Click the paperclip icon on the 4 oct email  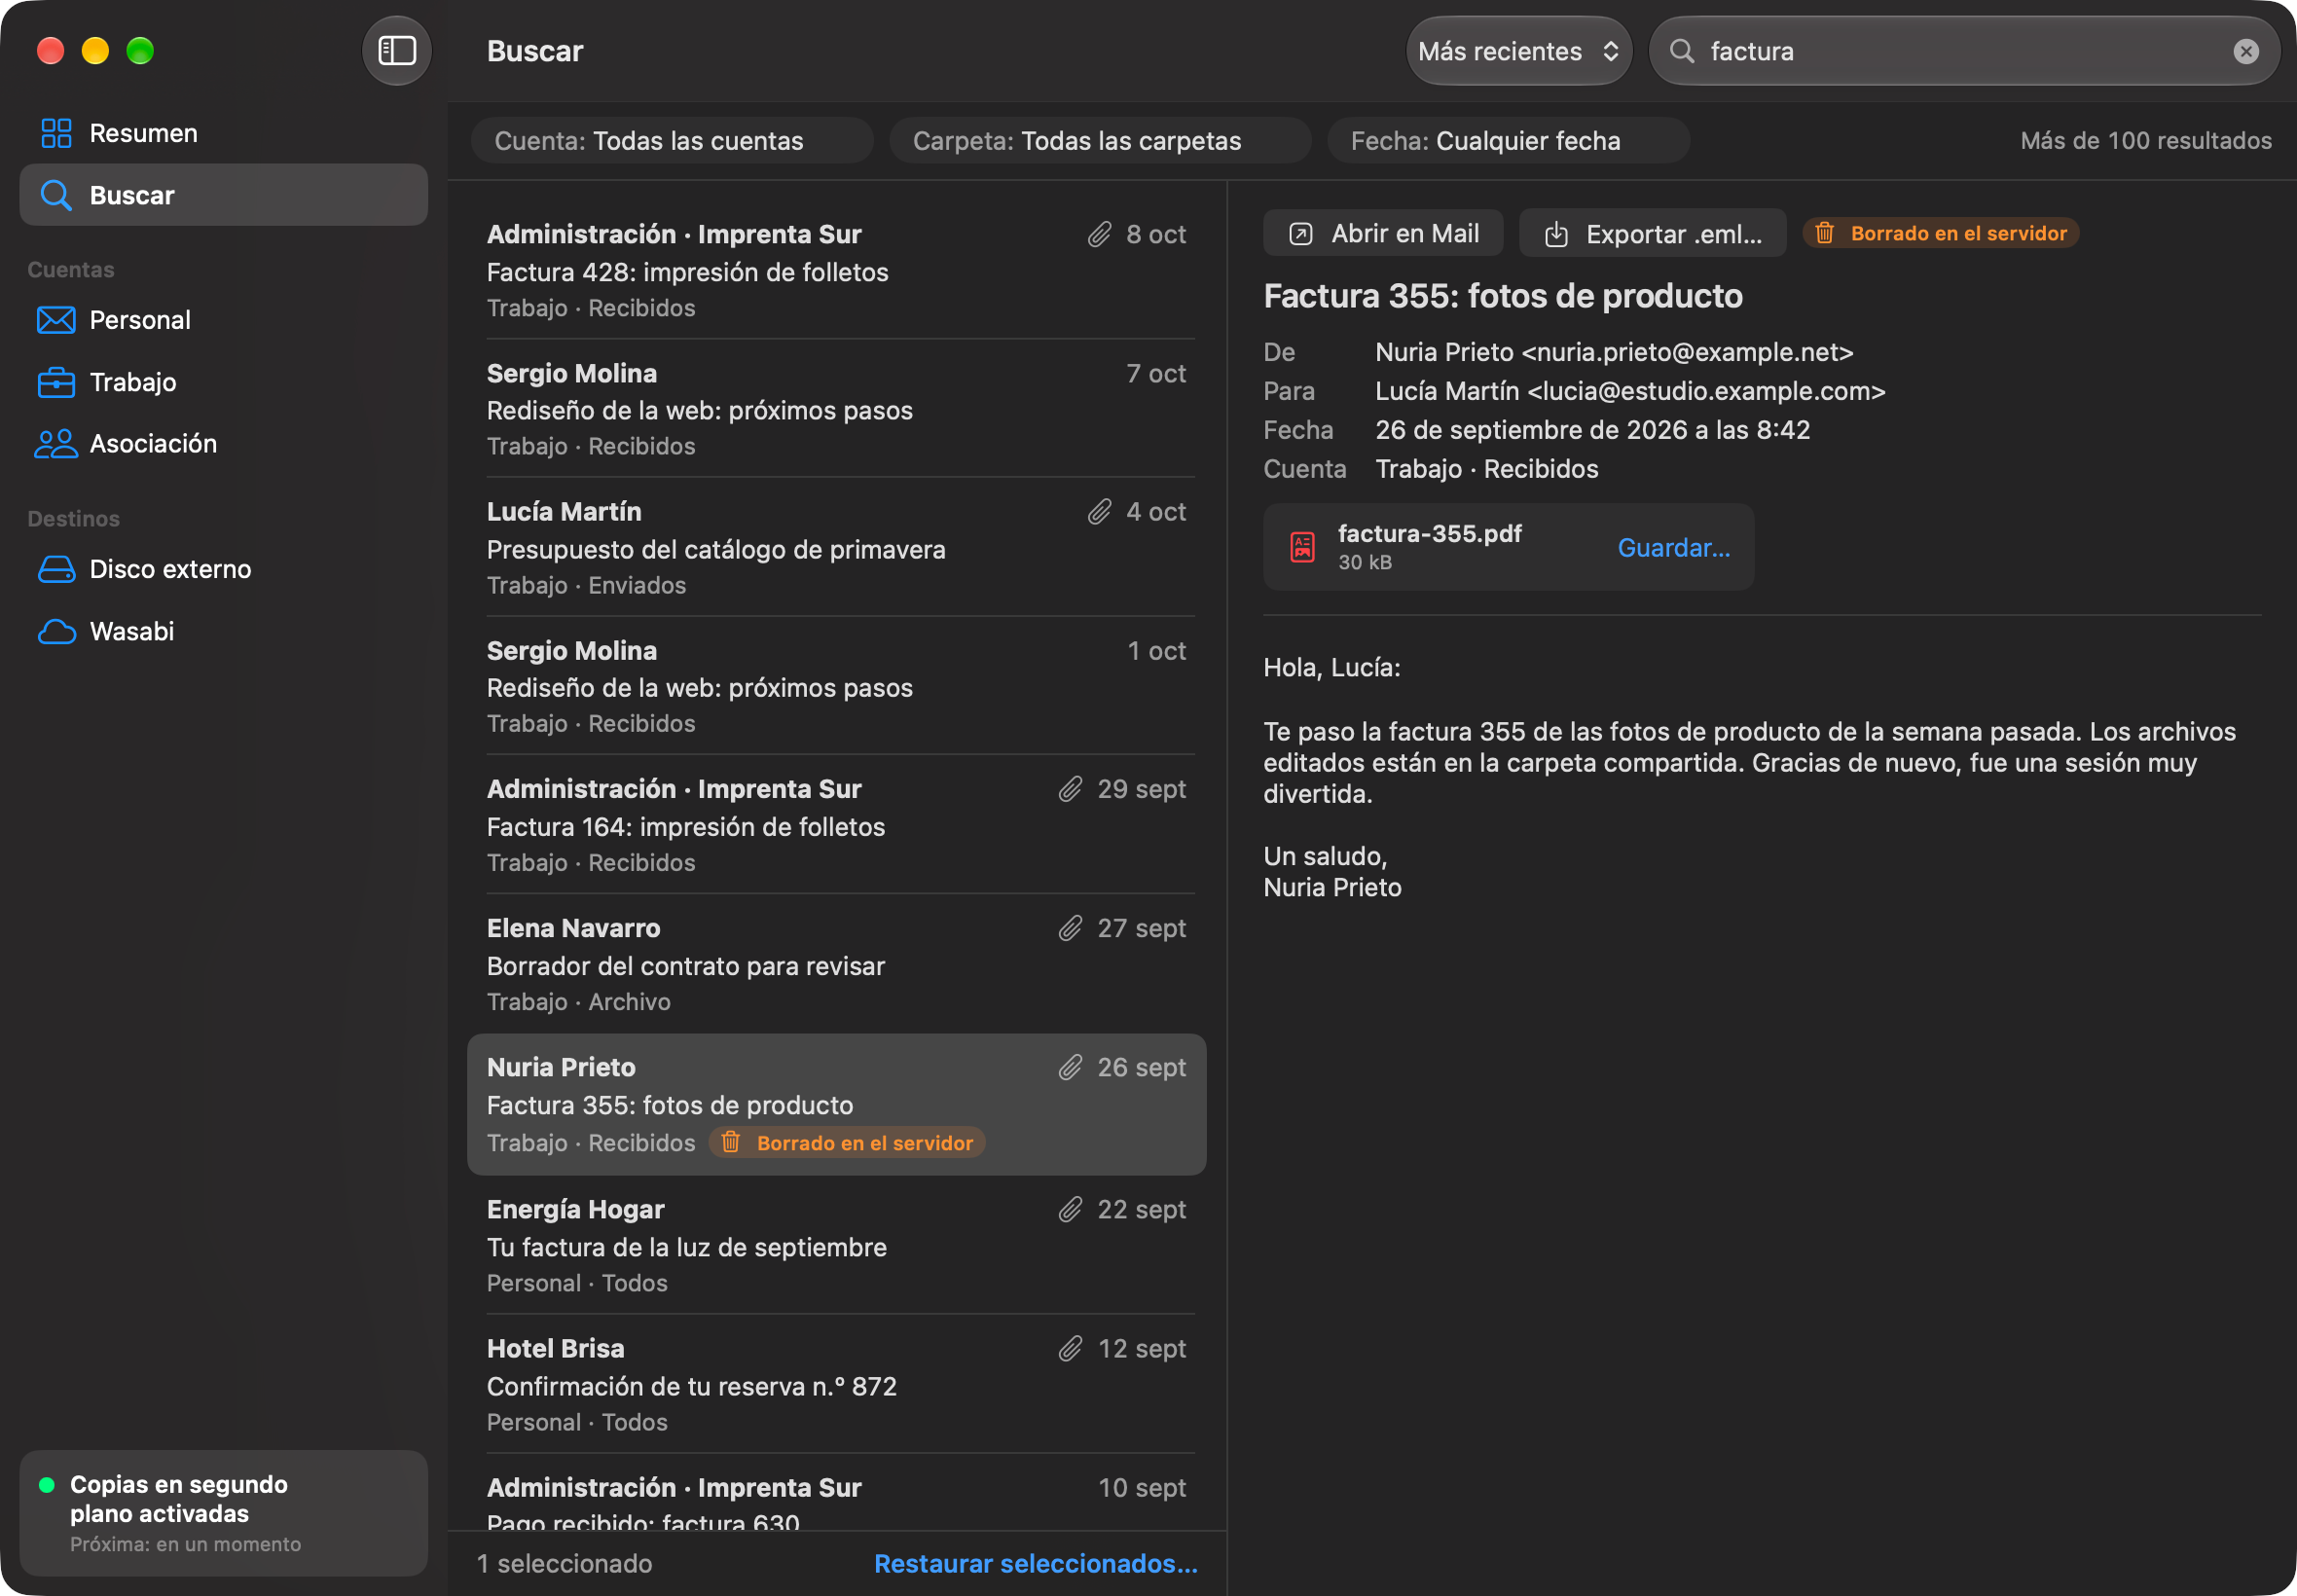(x=1099, y=512)
